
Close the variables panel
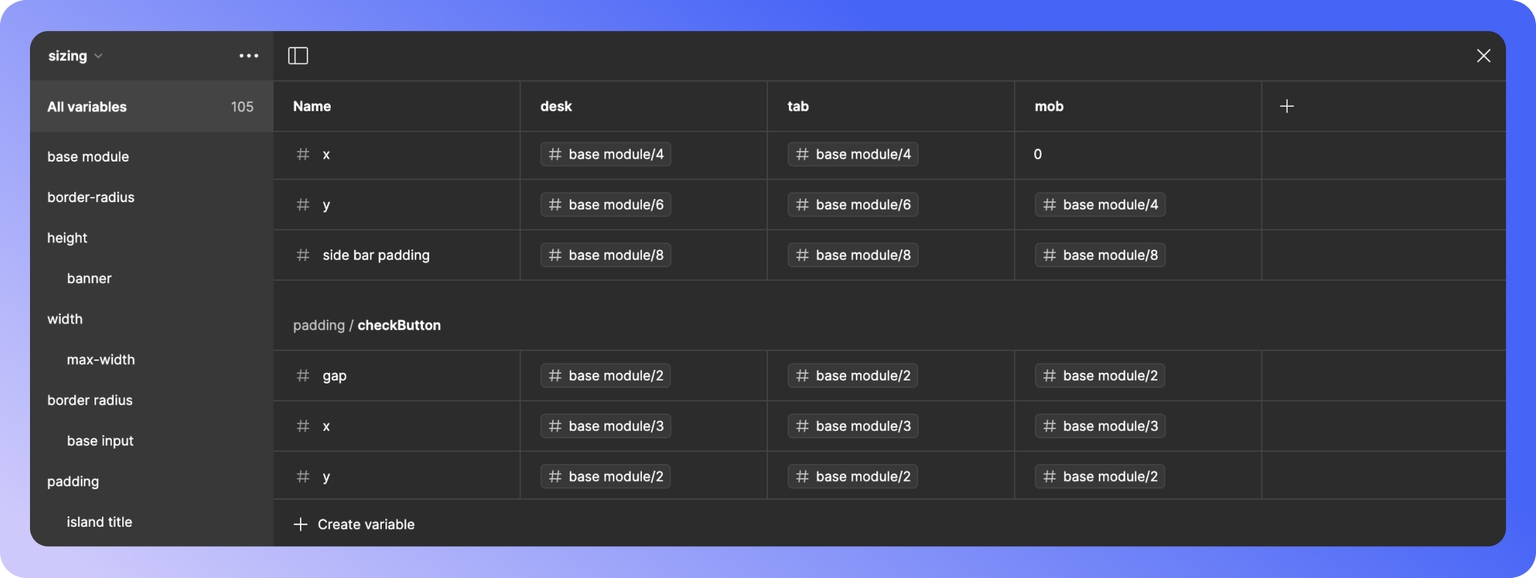point(1483,56)
